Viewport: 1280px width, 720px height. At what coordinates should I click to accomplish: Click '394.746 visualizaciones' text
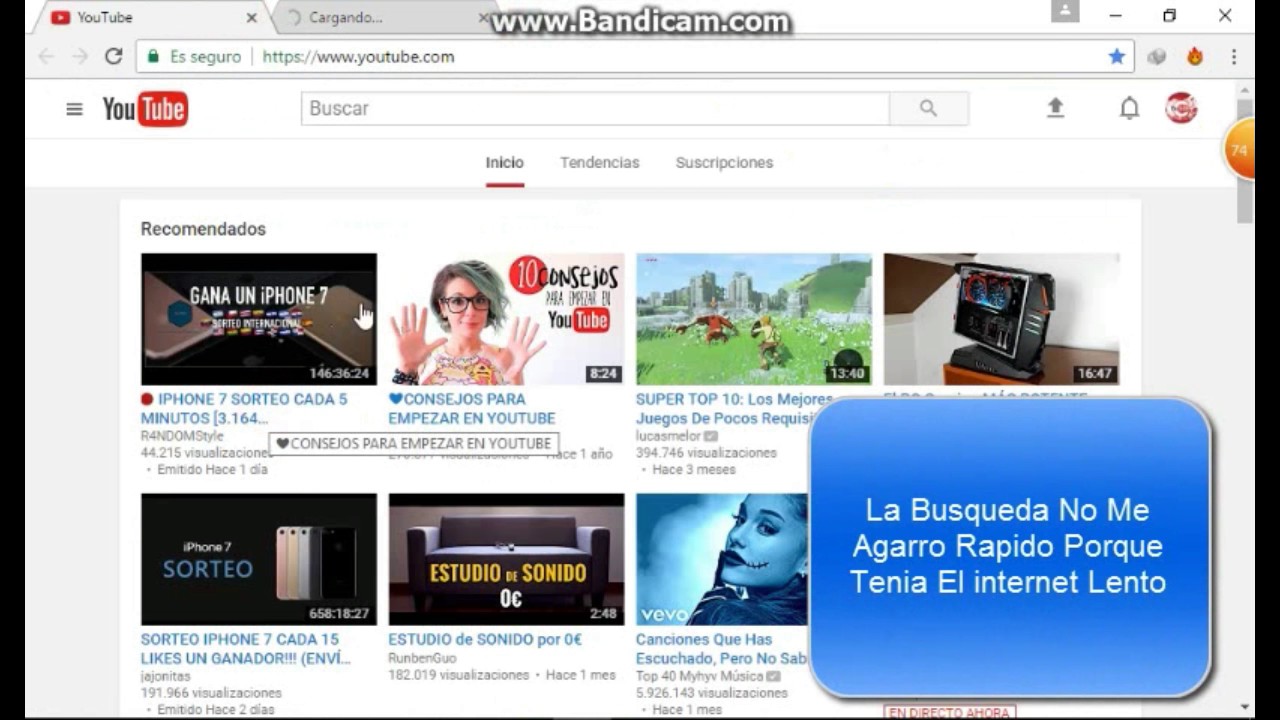pos(706,453)
